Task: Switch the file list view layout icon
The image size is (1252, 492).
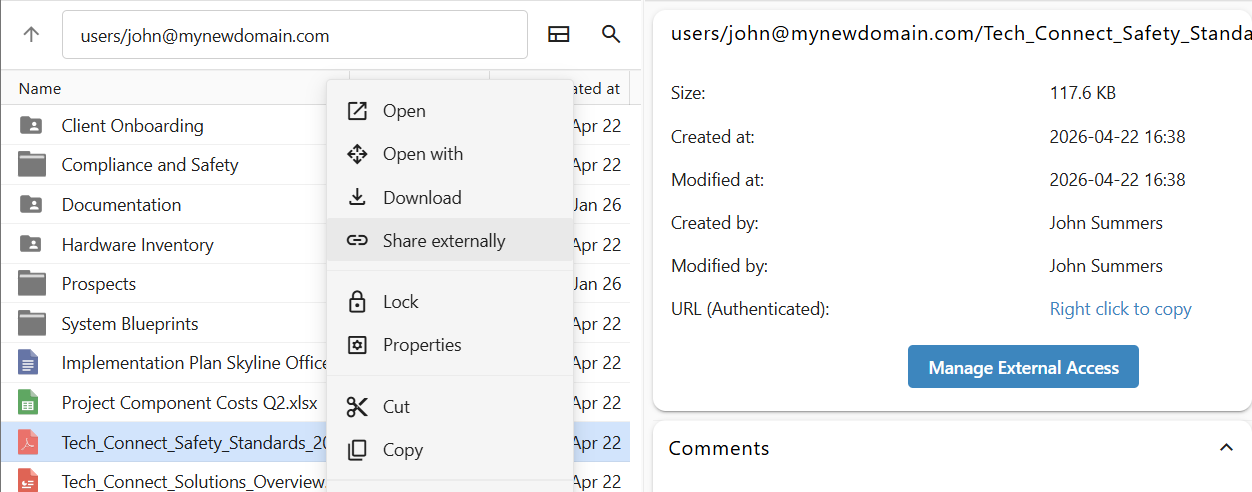Action: point(559,35)
